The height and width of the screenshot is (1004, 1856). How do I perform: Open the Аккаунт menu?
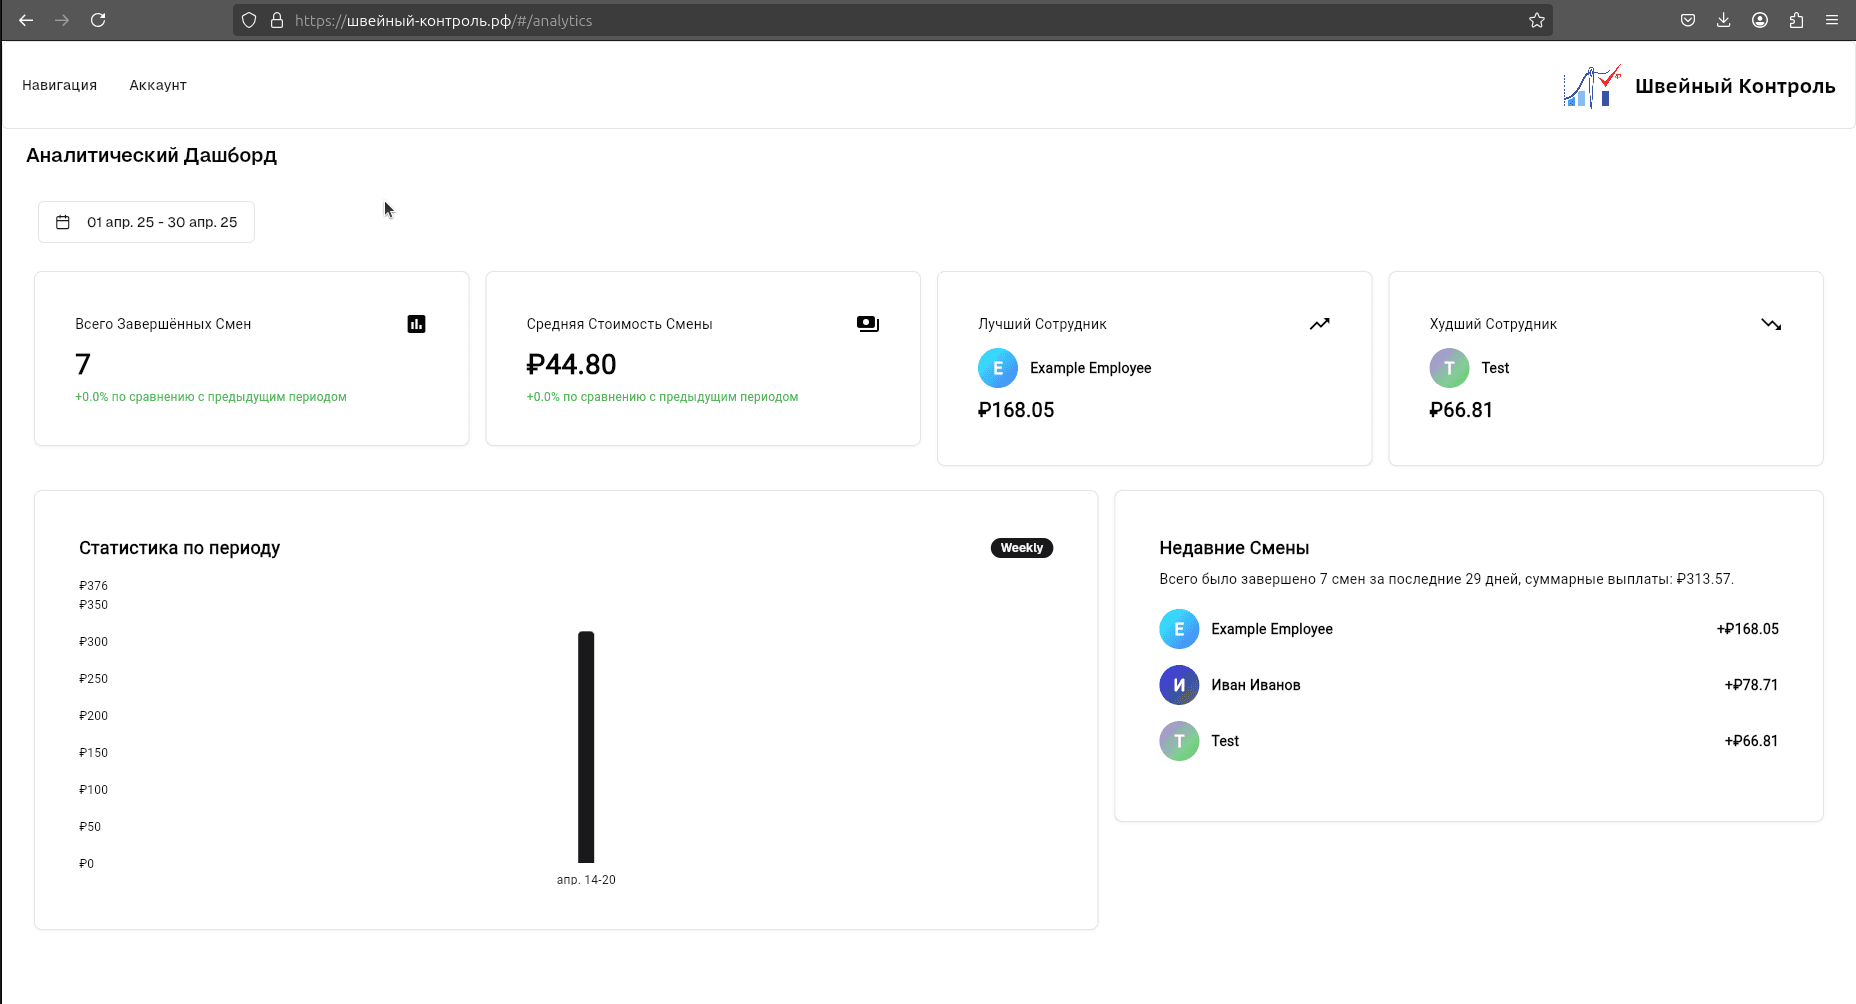coord(158,85)
